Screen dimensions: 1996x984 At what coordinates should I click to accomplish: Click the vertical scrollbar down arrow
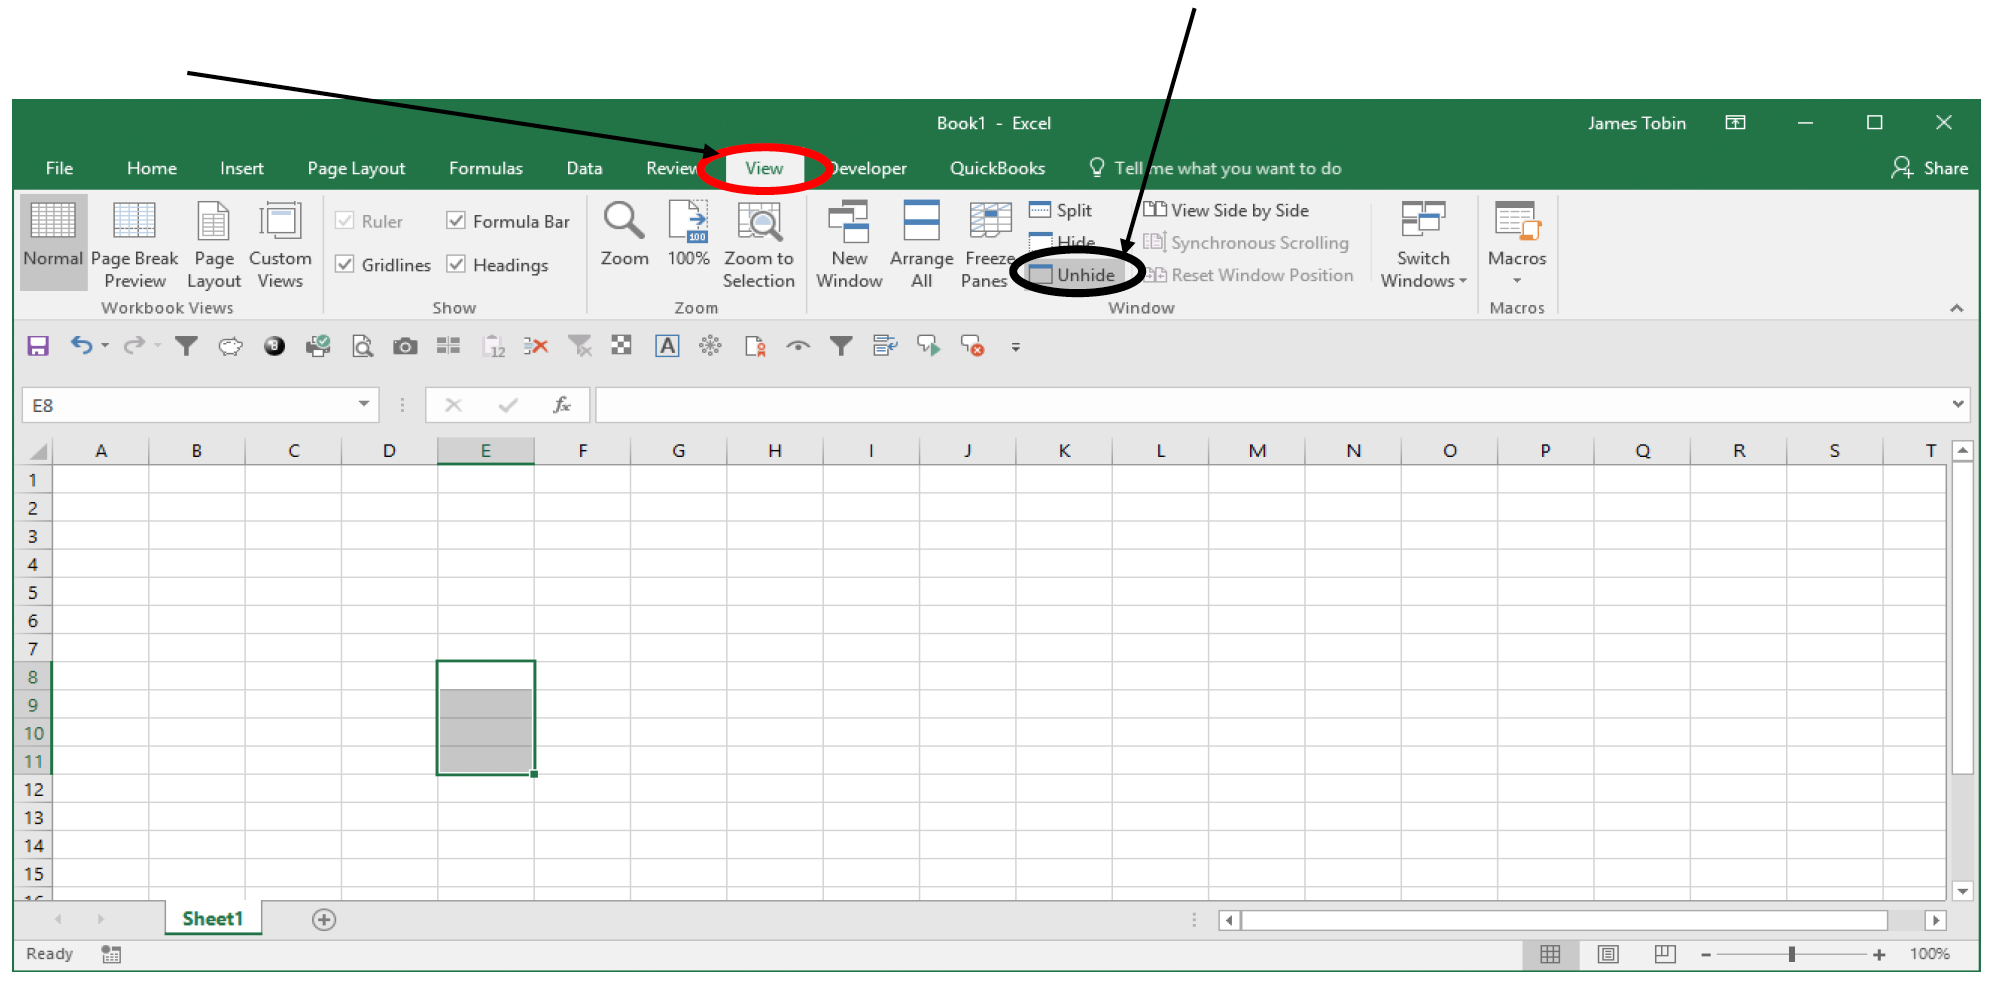1962,890
